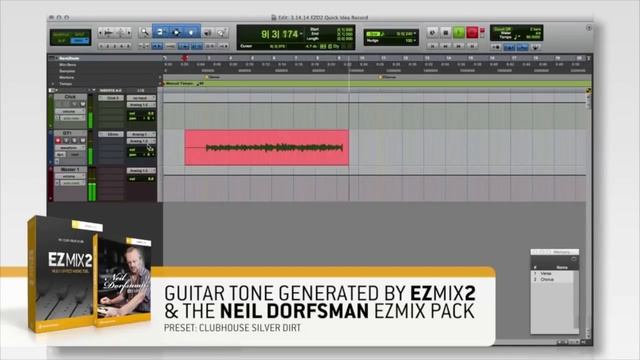This screenshot has height=360, width=640.
Task: Open the Click track input selector
Action: click(x=141, y=98)
